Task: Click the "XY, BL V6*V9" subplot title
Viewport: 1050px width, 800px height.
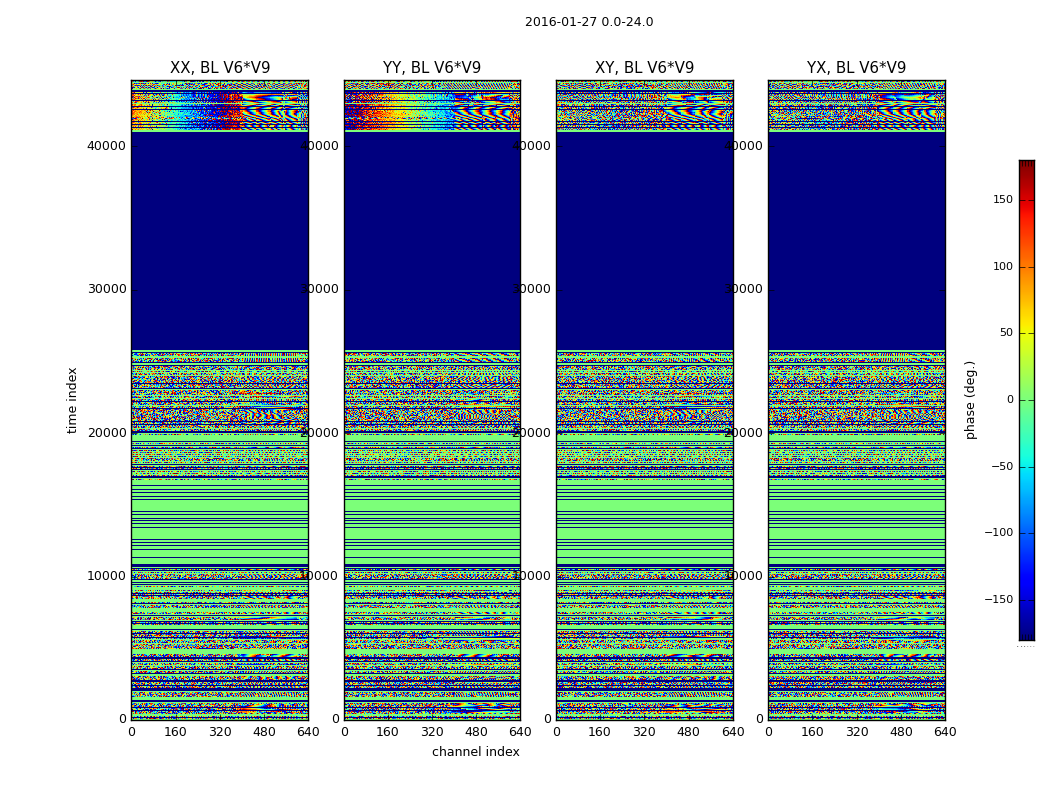Action: 644,68
